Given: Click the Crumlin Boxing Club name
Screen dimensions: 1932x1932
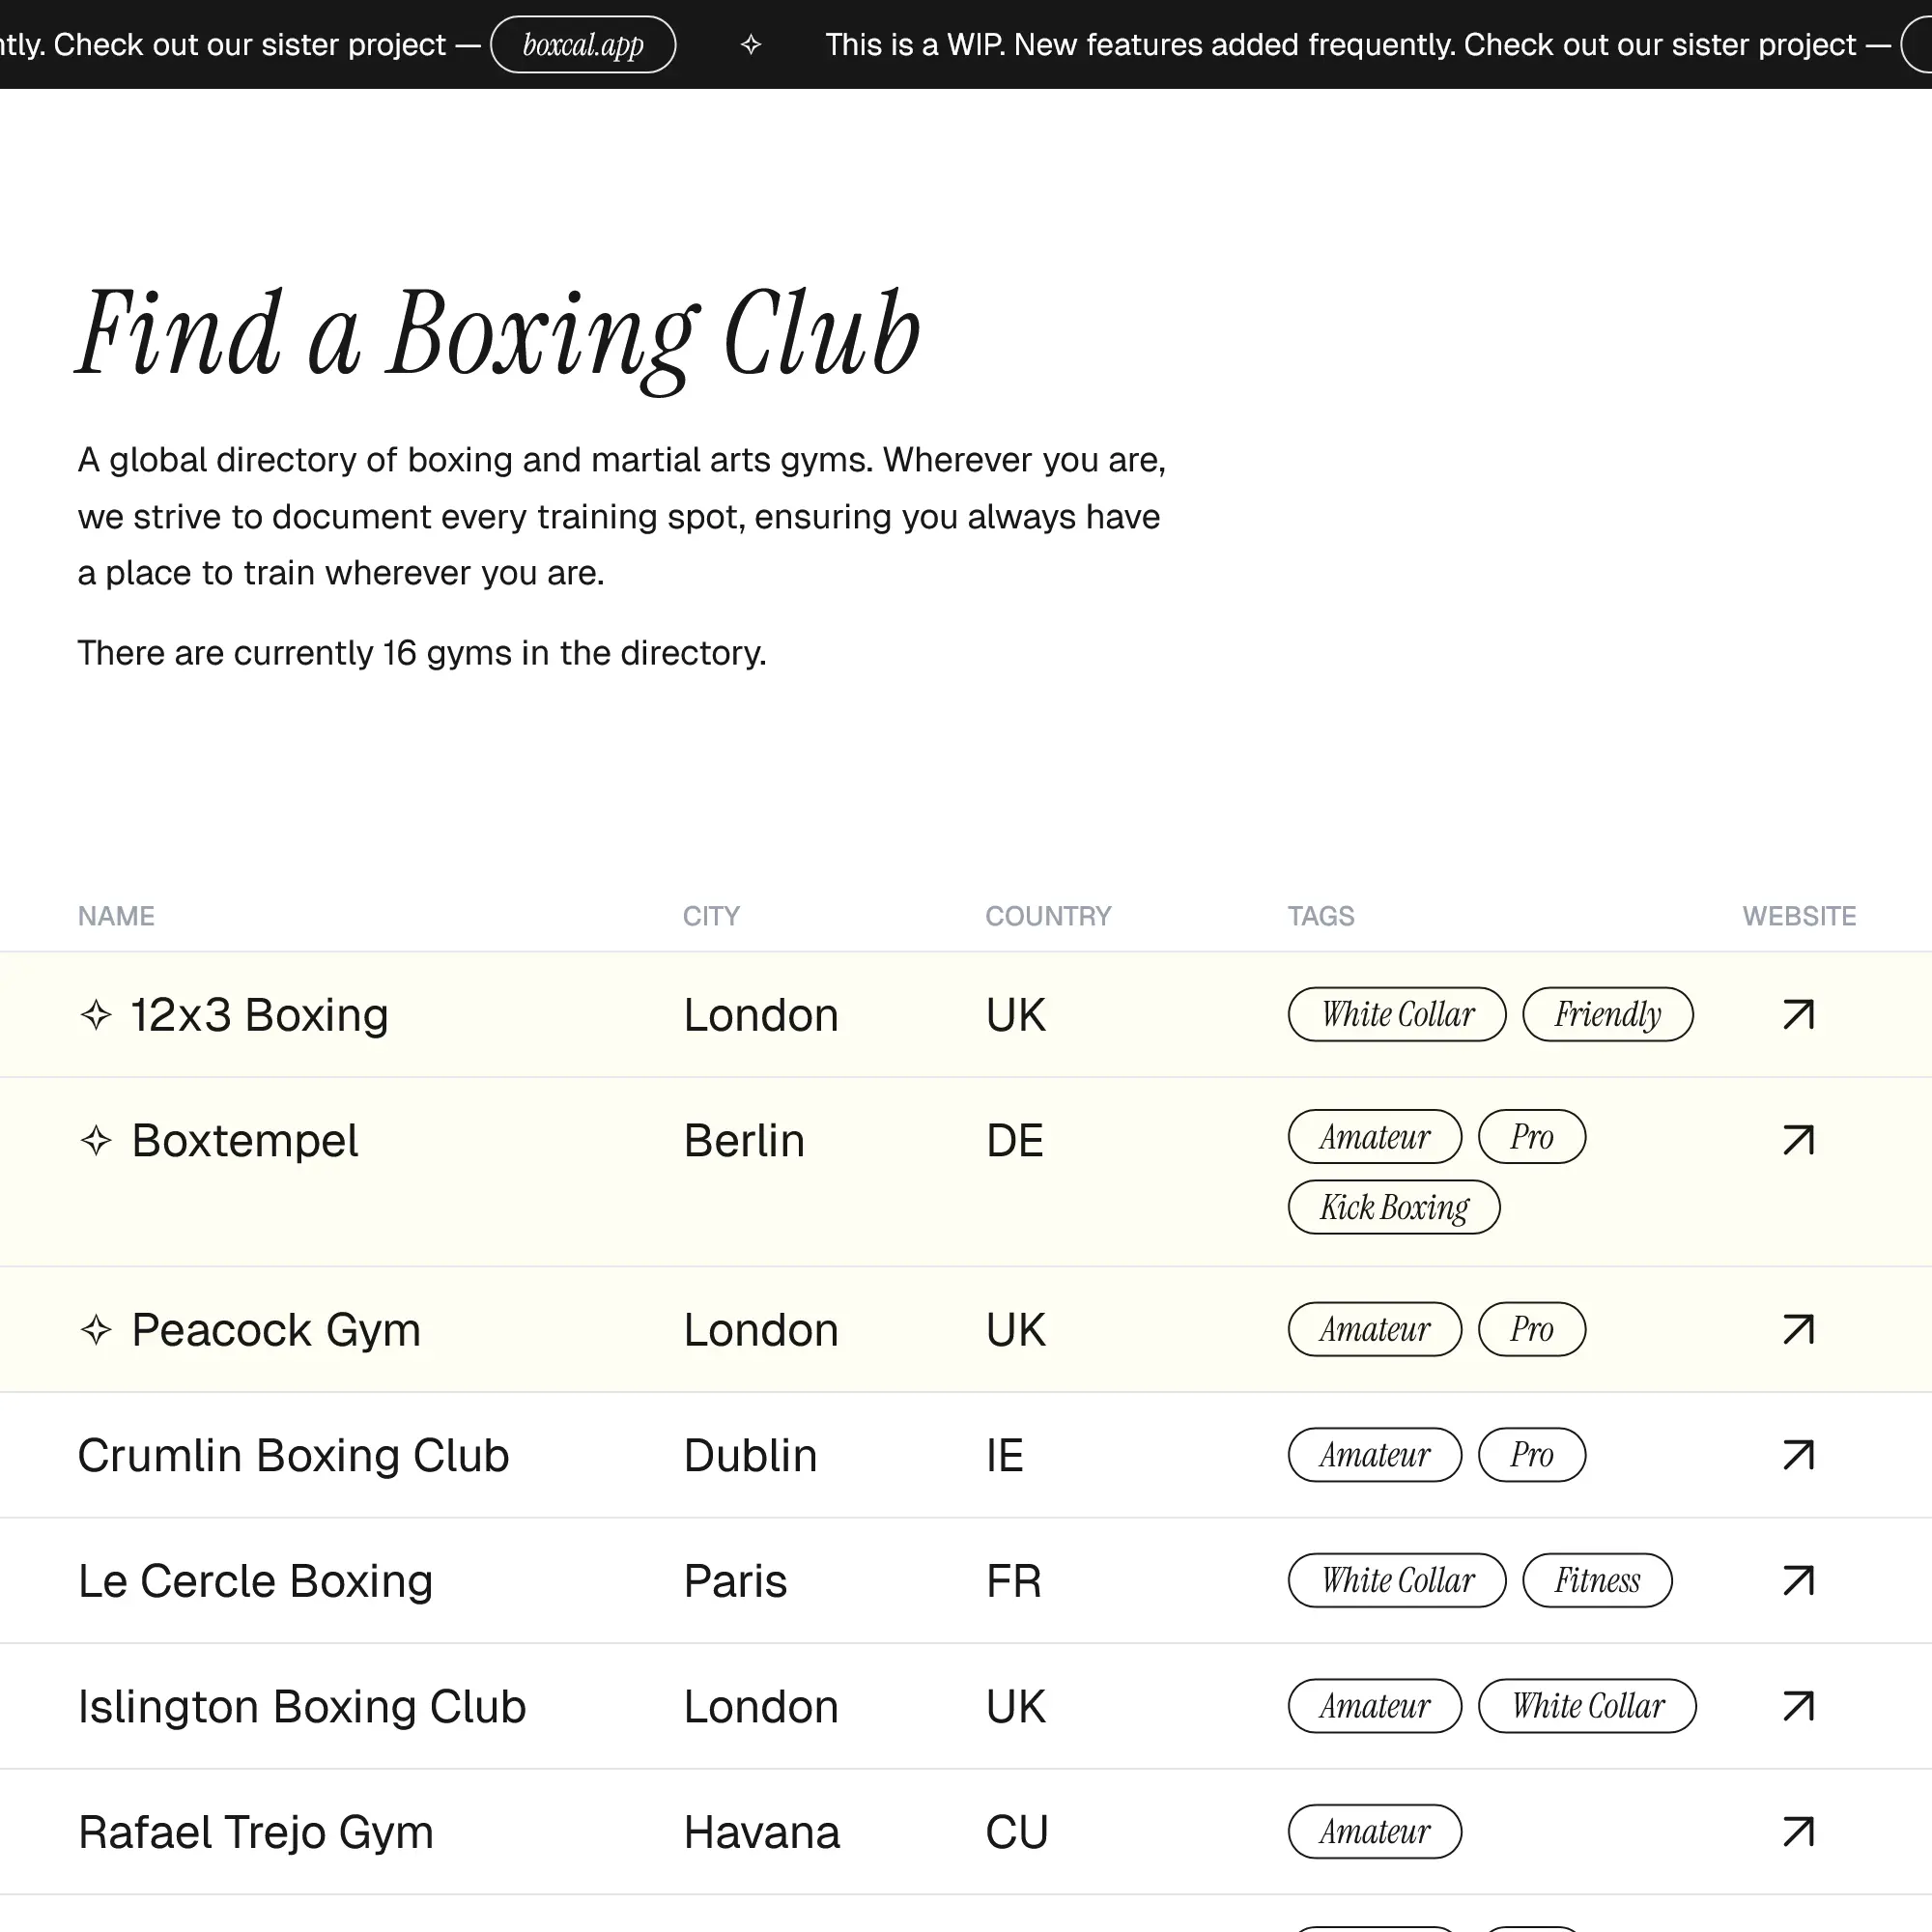Looking at the screenshot, I should (293, 1455).
